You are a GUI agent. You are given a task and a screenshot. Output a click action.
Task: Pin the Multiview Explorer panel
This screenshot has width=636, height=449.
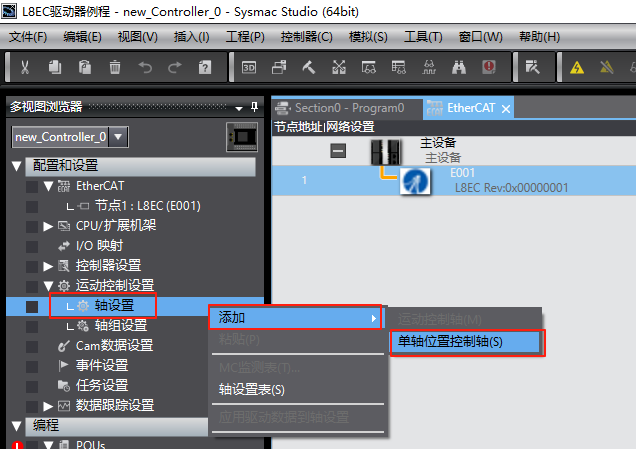254,107
